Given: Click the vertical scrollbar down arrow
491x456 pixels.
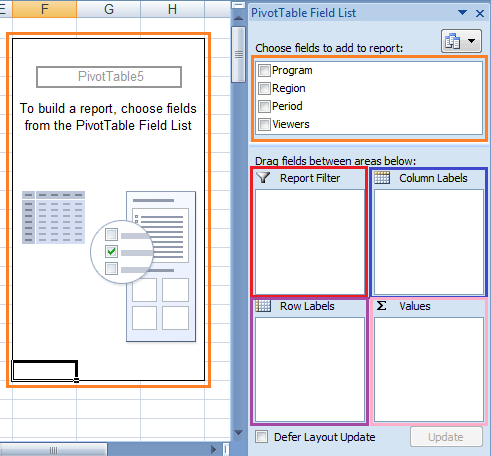Looking at the screenshot, I should (x=238, y=433).
